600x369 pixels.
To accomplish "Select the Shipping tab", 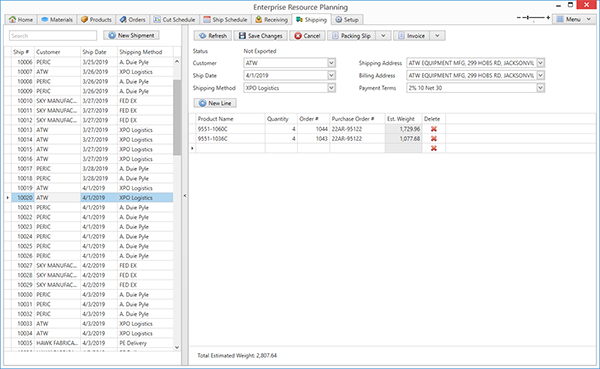I will pos(311,20).
